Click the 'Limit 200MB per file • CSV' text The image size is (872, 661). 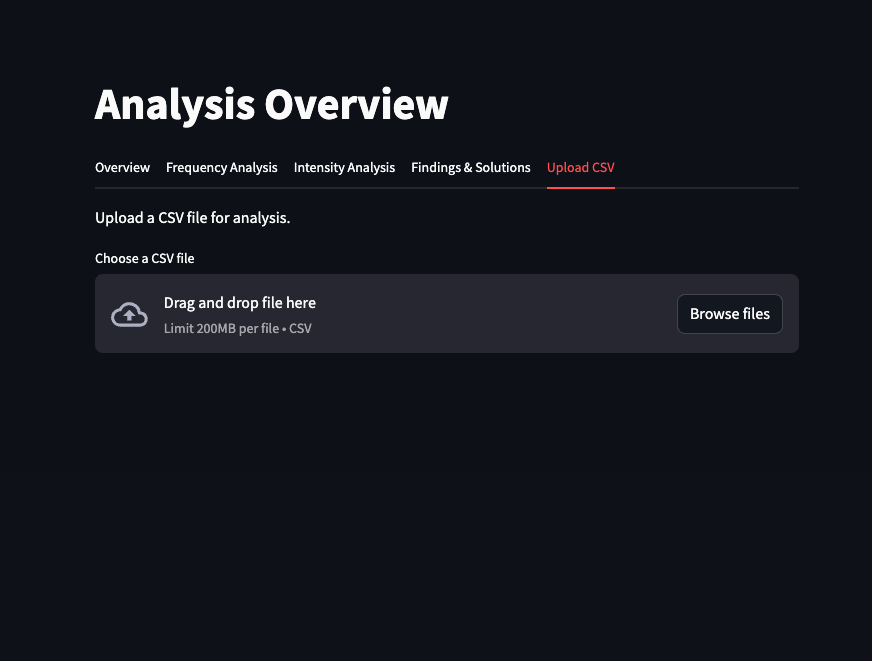237,329
